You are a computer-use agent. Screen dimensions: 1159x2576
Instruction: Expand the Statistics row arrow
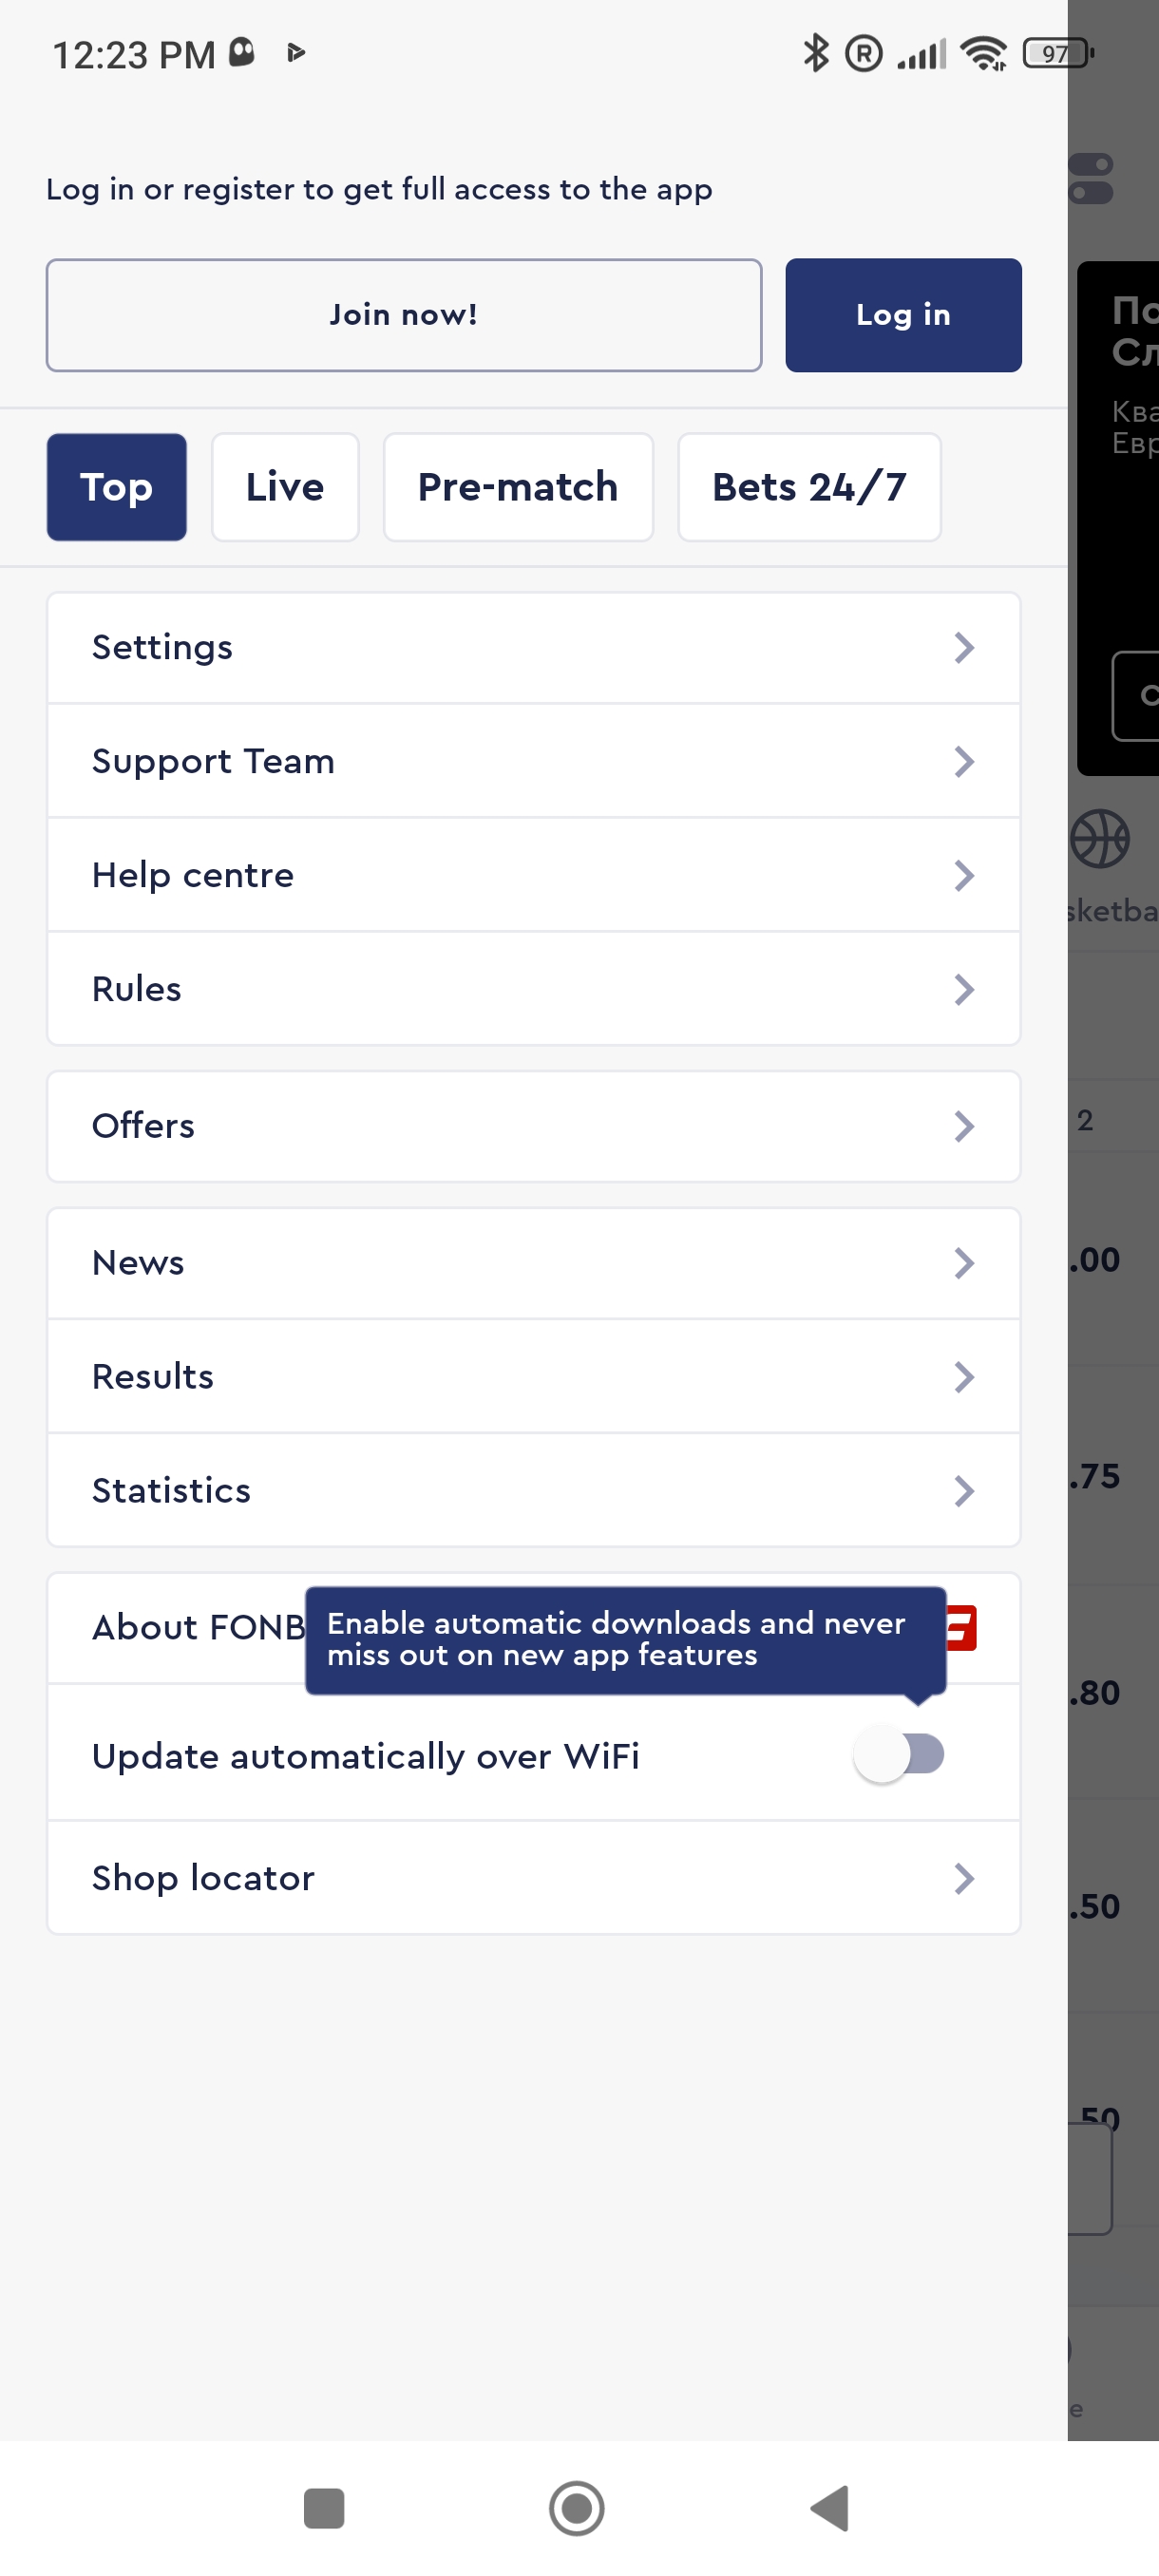[x=963, y=1491]
